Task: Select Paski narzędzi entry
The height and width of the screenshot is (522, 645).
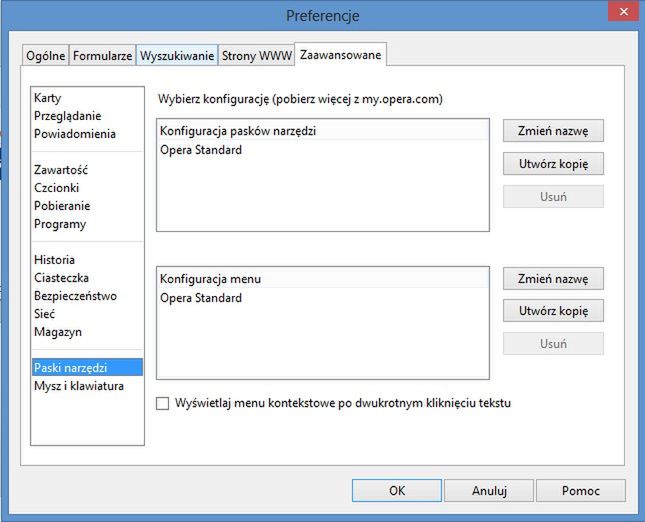Action: point(87,367)
